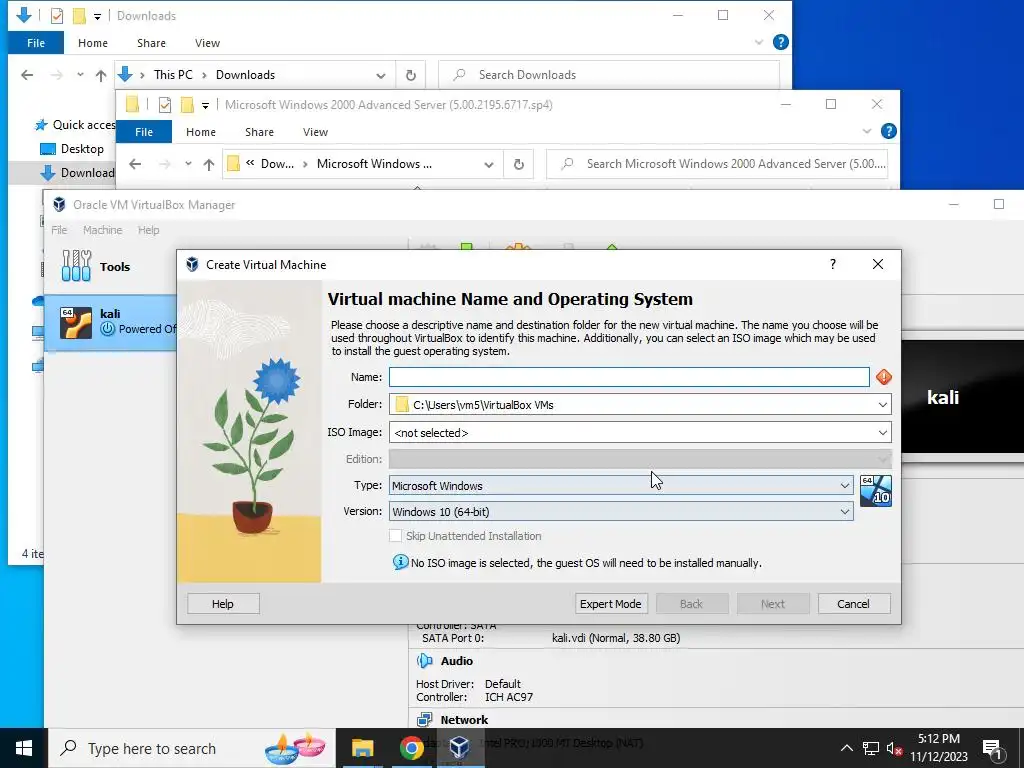This screenshot has height=768, width=1024.
Task: Refresh the Downloads window
Action: point(411,75)
